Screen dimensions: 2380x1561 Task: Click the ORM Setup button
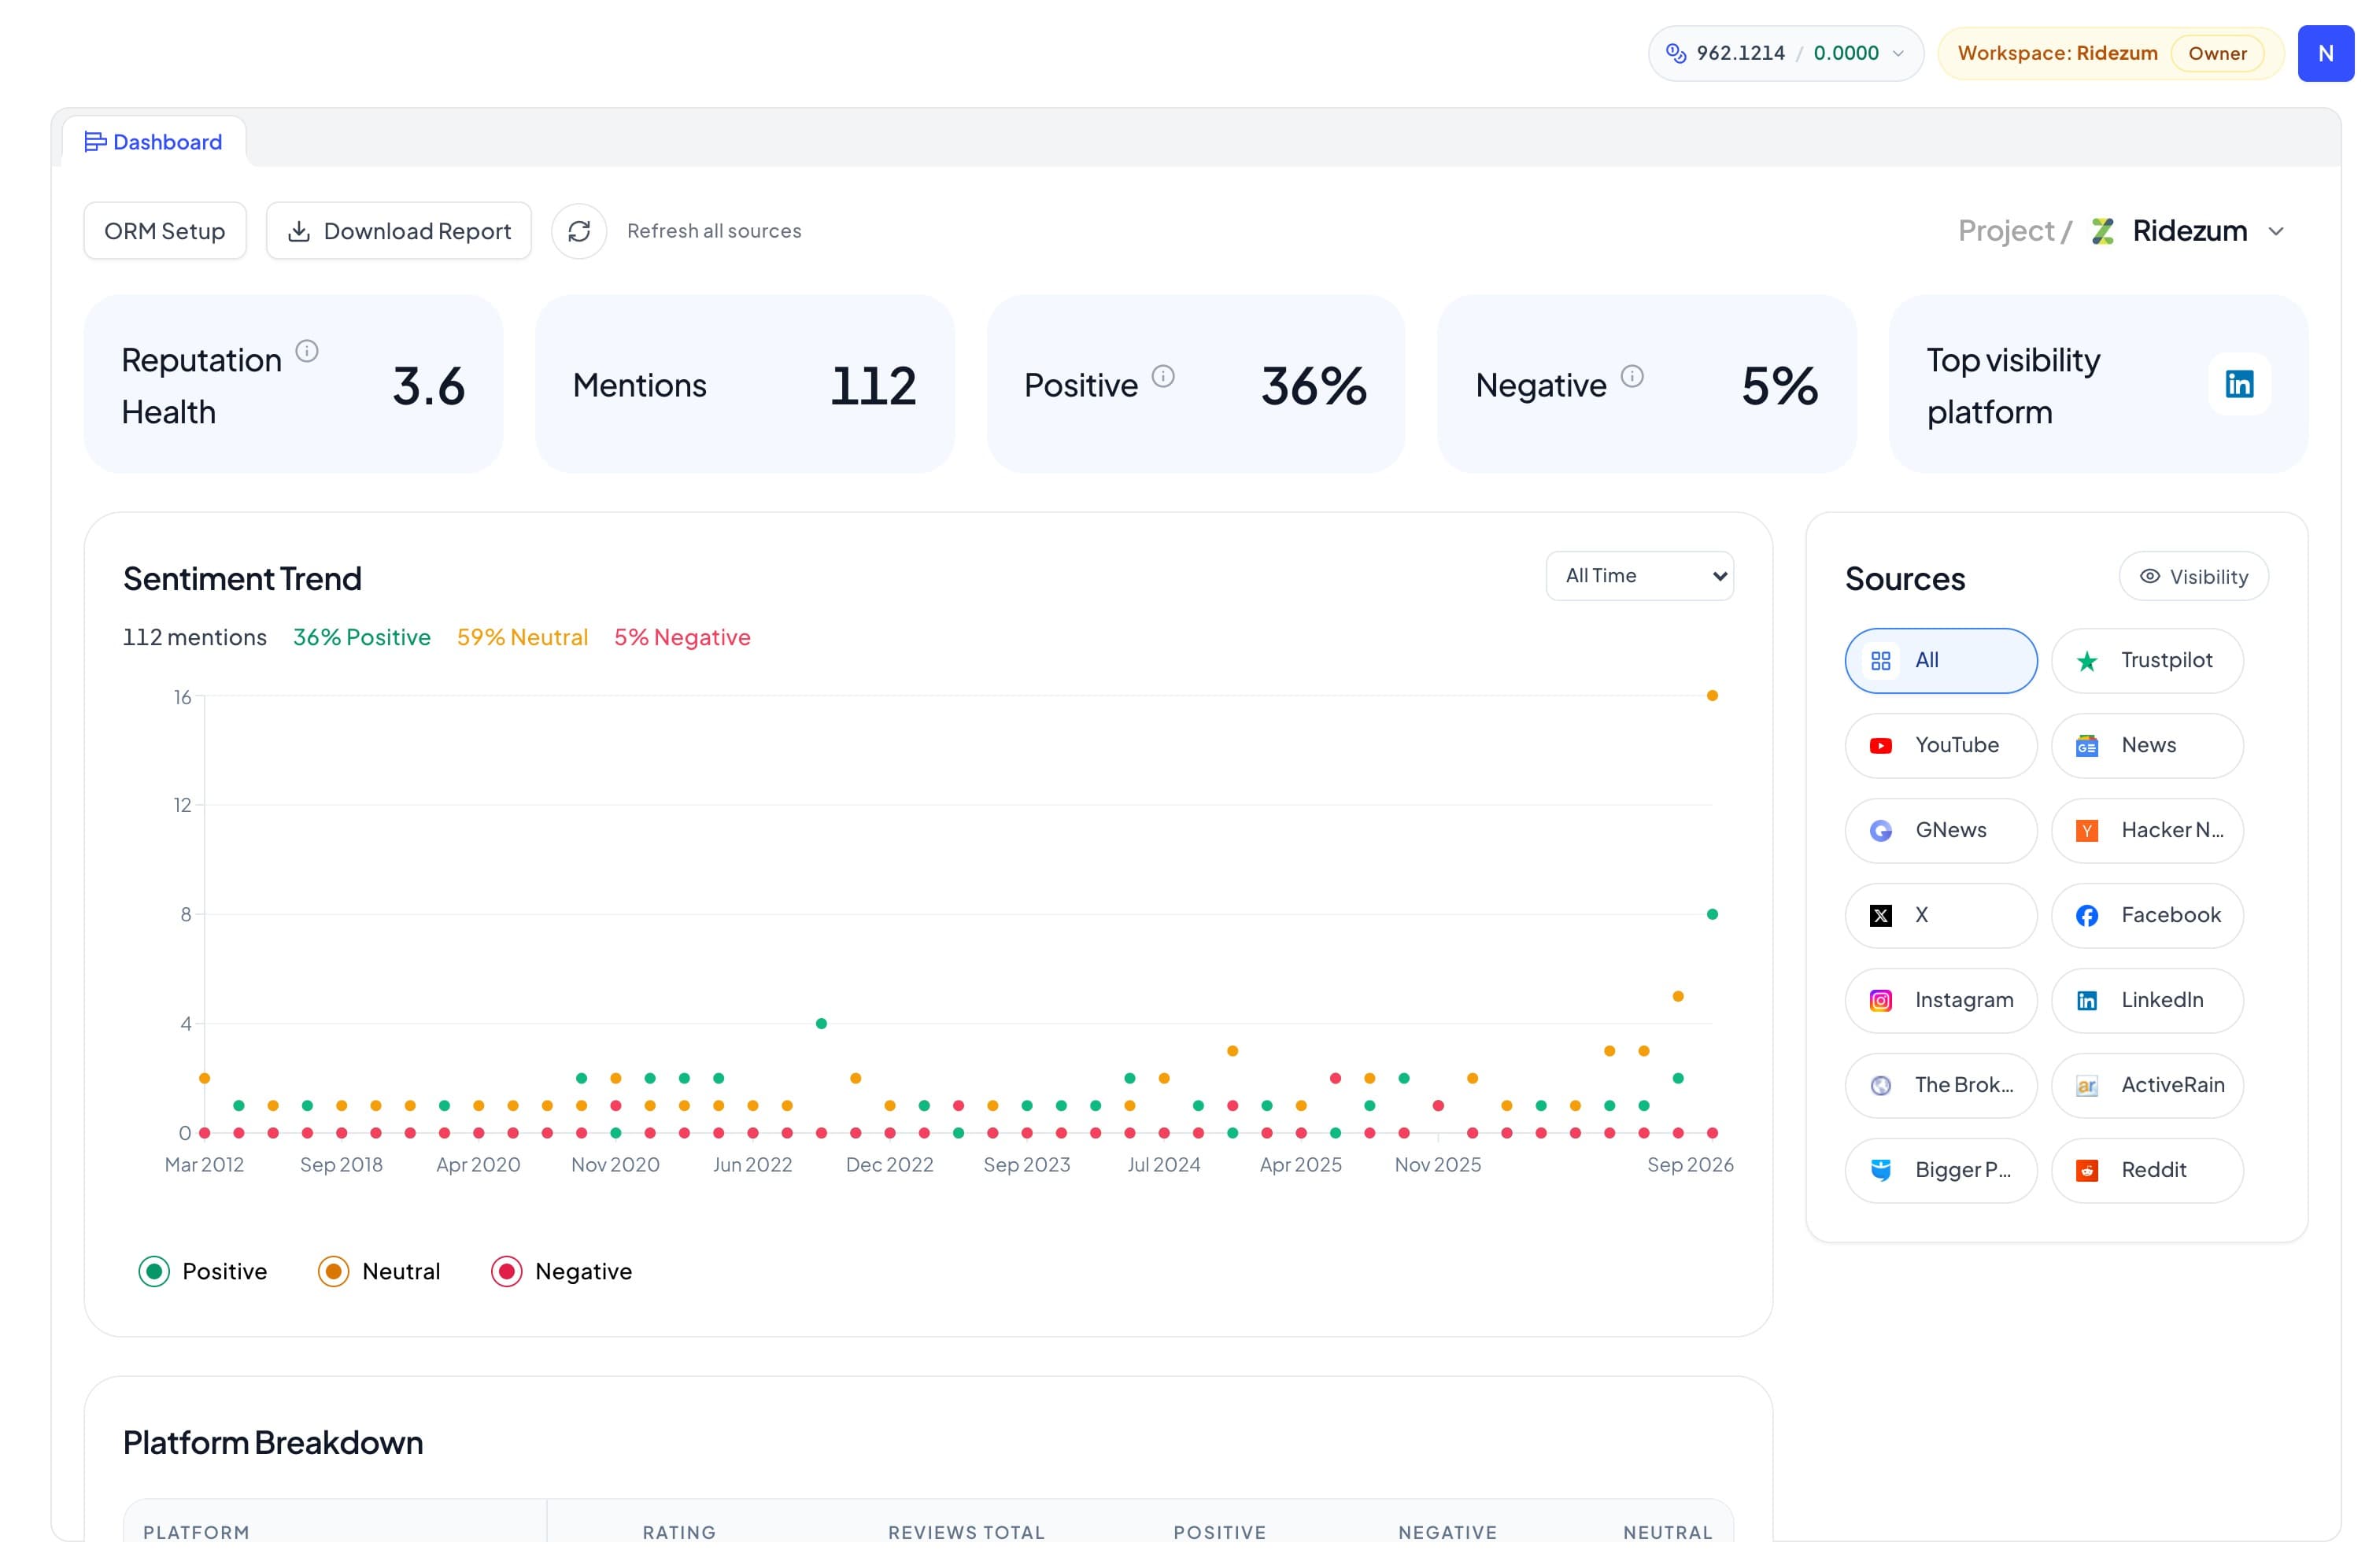pos(165,231)
